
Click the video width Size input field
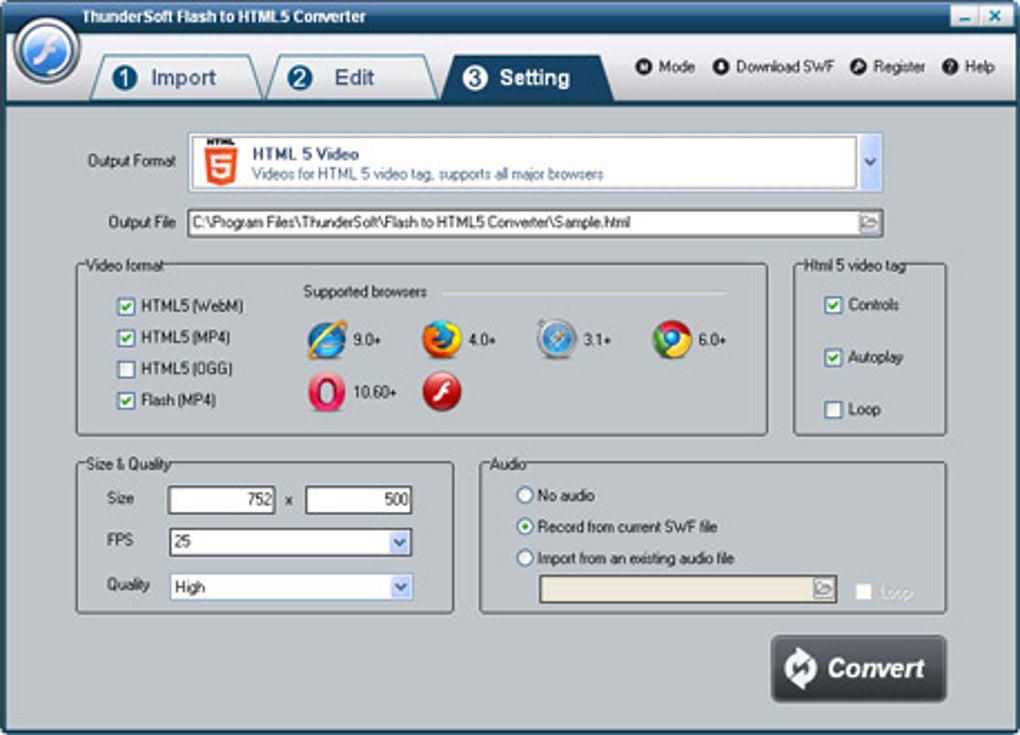[222, 497]
